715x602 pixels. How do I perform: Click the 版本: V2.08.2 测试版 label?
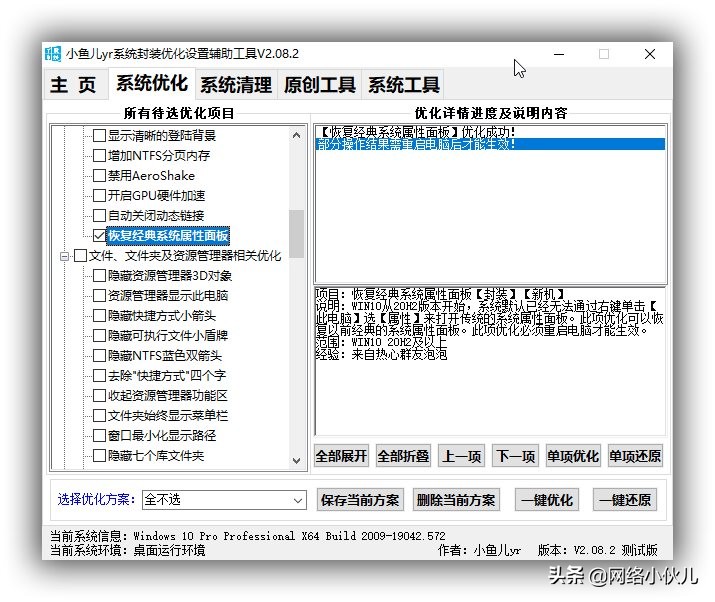(597, 550)
